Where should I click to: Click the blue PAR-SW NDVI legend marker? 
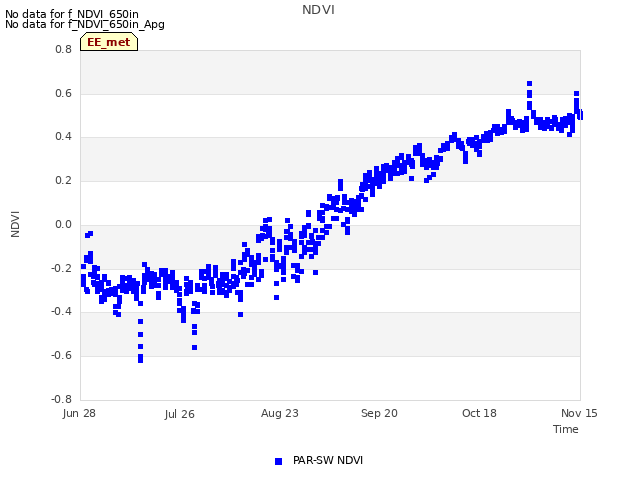pyautogui.click(x=278, y=461)
